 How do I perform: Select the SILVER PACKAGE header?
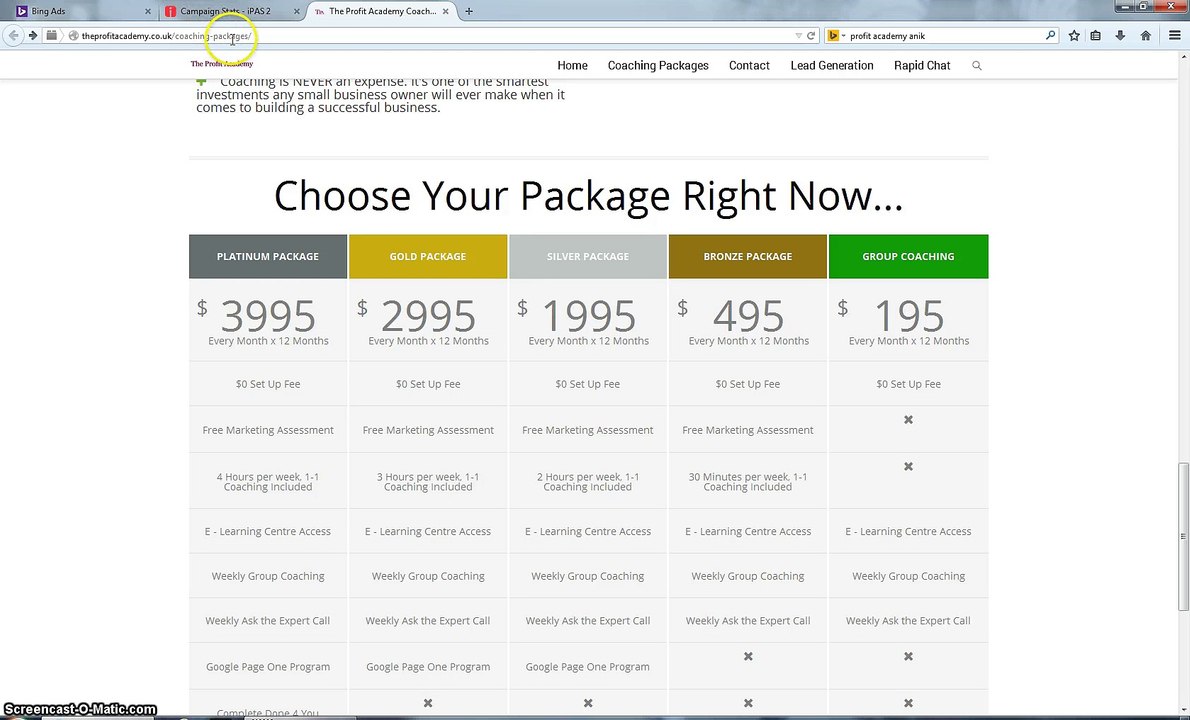(x=588, y=256)
